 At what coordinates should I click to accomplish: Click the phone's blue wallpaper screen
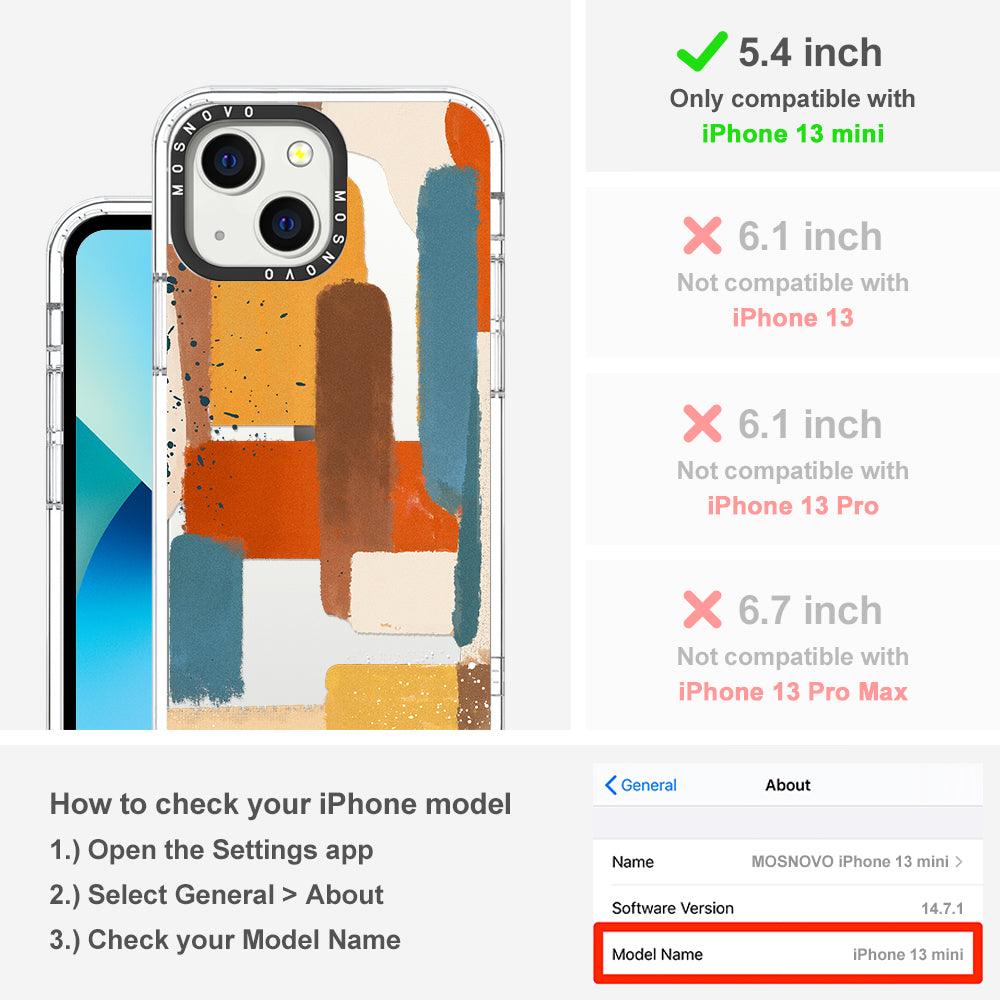coord(114,478)
